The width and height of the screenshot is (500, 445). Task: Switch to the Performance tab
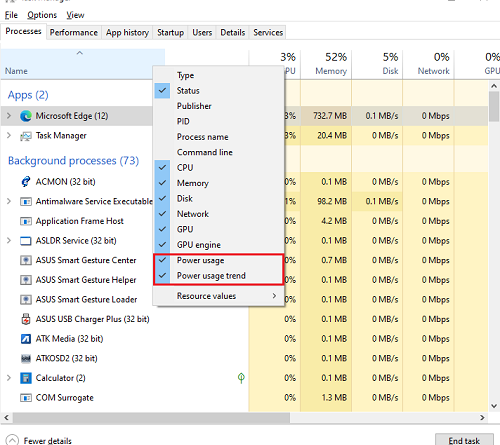[x=74, y=32]
